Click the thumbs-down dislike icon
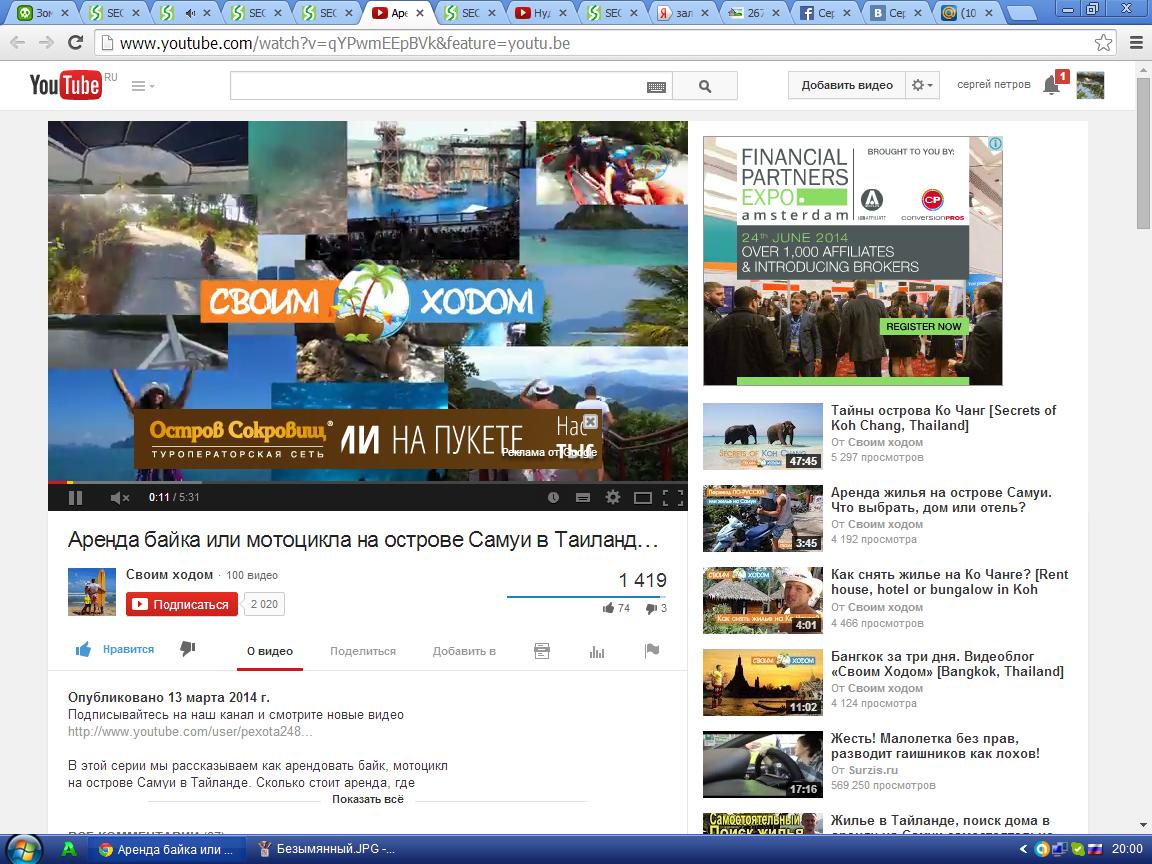This screenshot has height=864, width=1152. 187,648
